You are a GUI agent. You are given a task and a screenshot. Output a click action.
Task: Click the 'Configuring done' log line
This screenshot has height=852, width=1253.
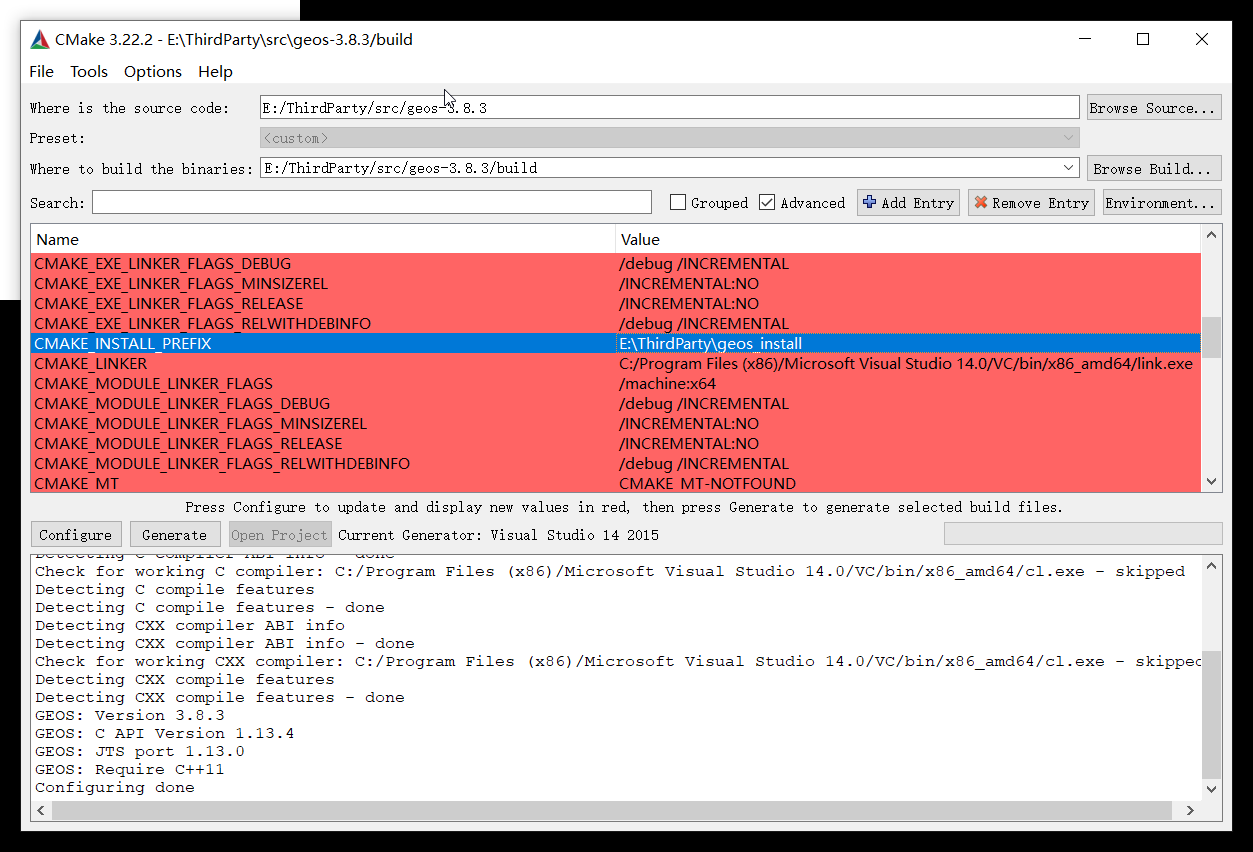[x=115, y=787]
